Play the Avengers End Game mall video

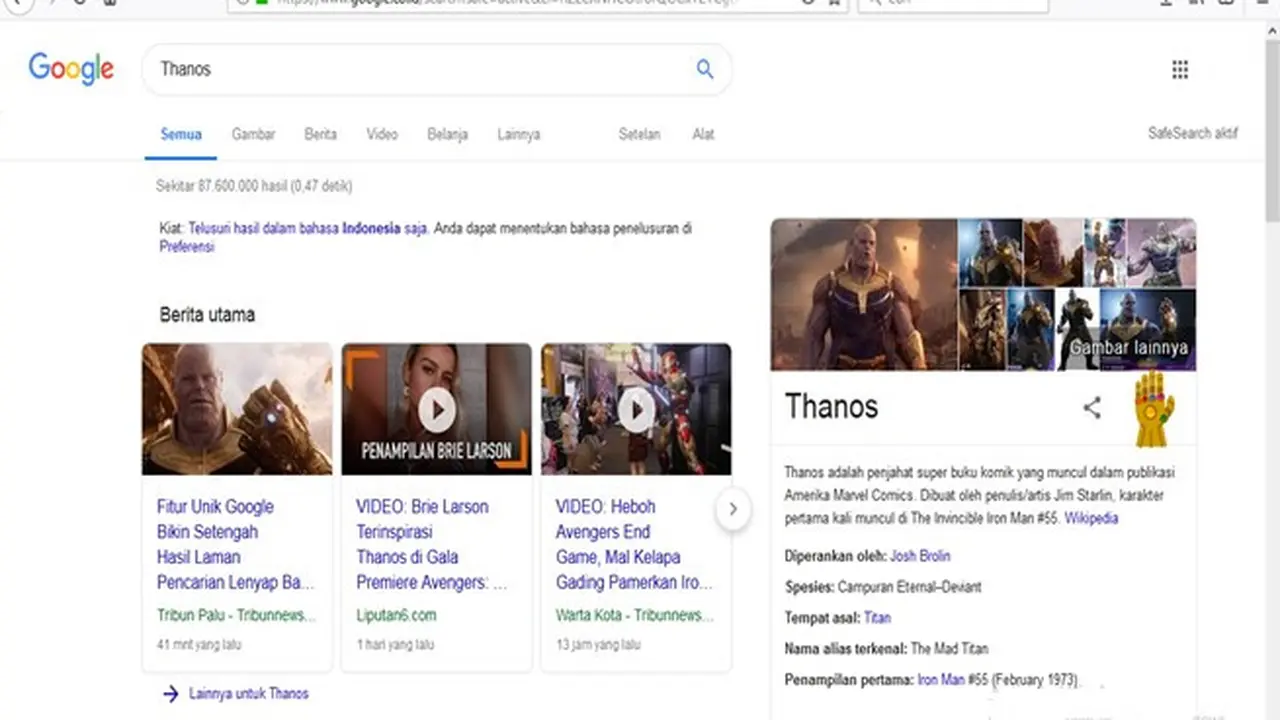(x=636, y=409)
